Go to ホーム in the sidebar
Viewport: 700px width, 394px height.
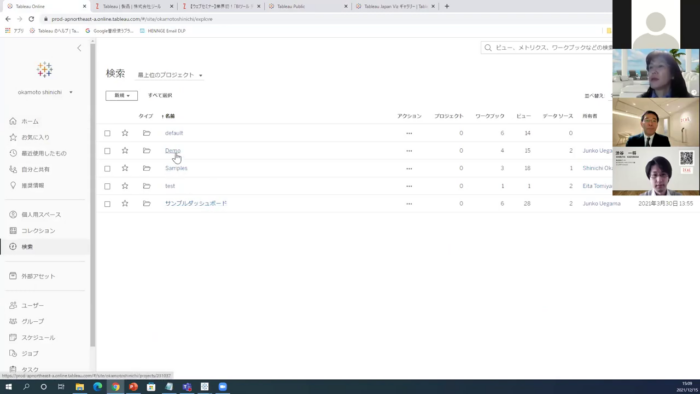[30, 121]
